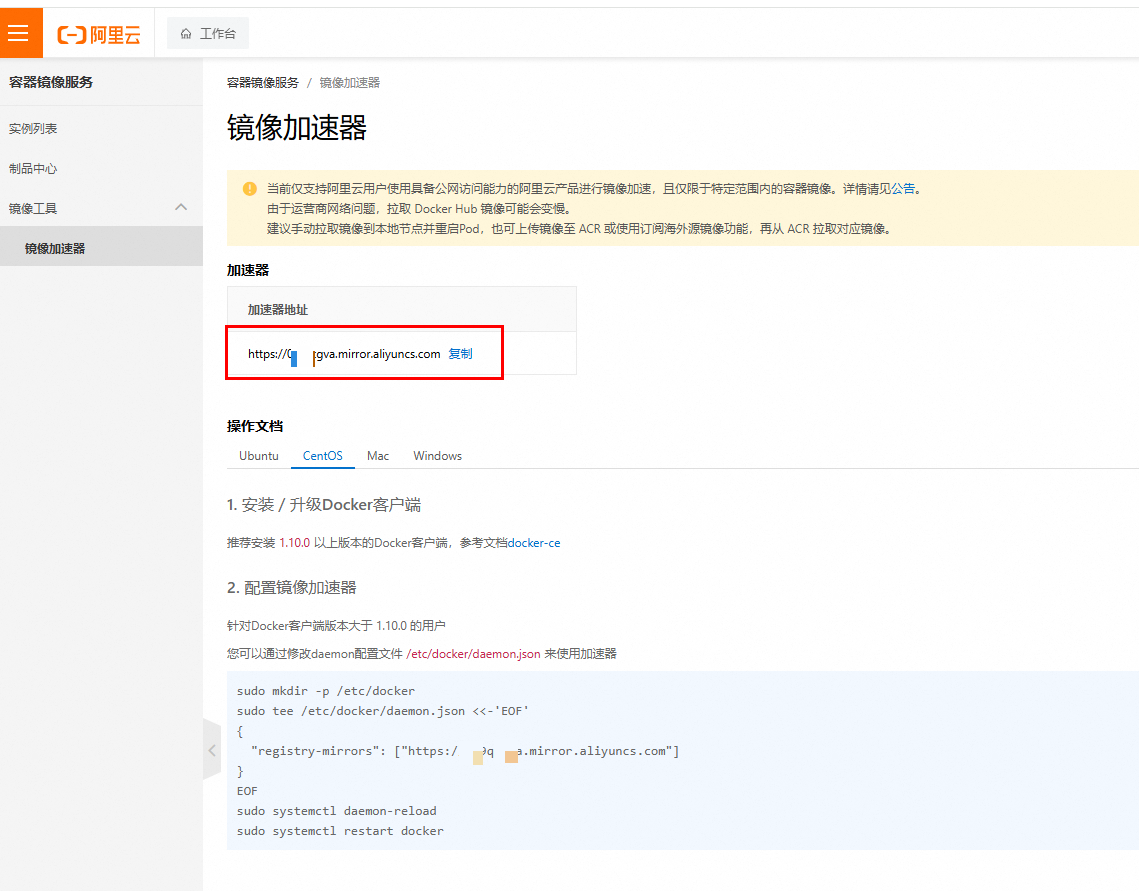Switch to the Mac tab
Screen dimensions: 1139x891
click(x=378, y=455)
